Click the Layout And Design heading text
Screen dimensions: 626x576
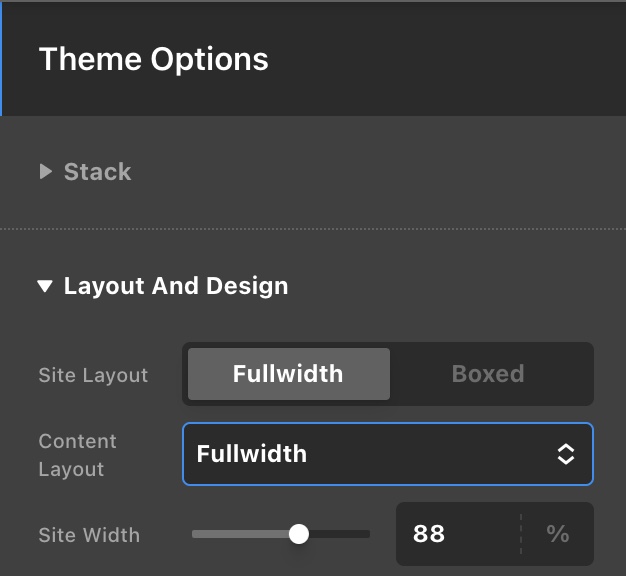(176, 286)
